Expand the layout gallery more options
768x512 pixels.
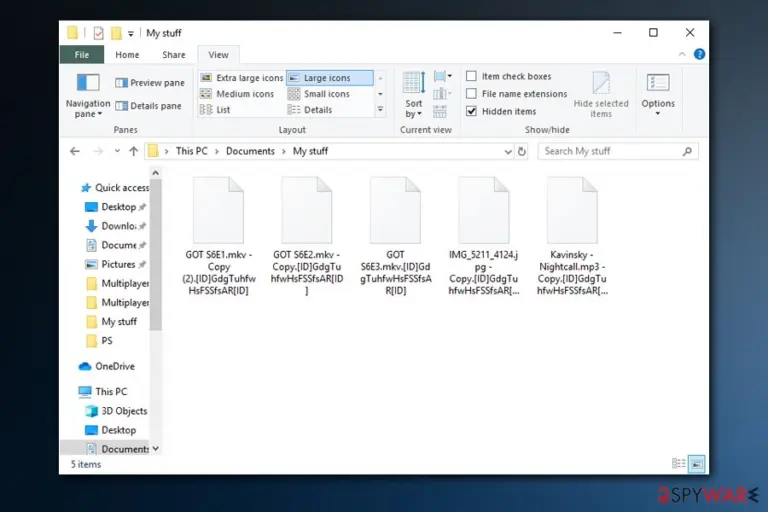(x=380, y=110)
